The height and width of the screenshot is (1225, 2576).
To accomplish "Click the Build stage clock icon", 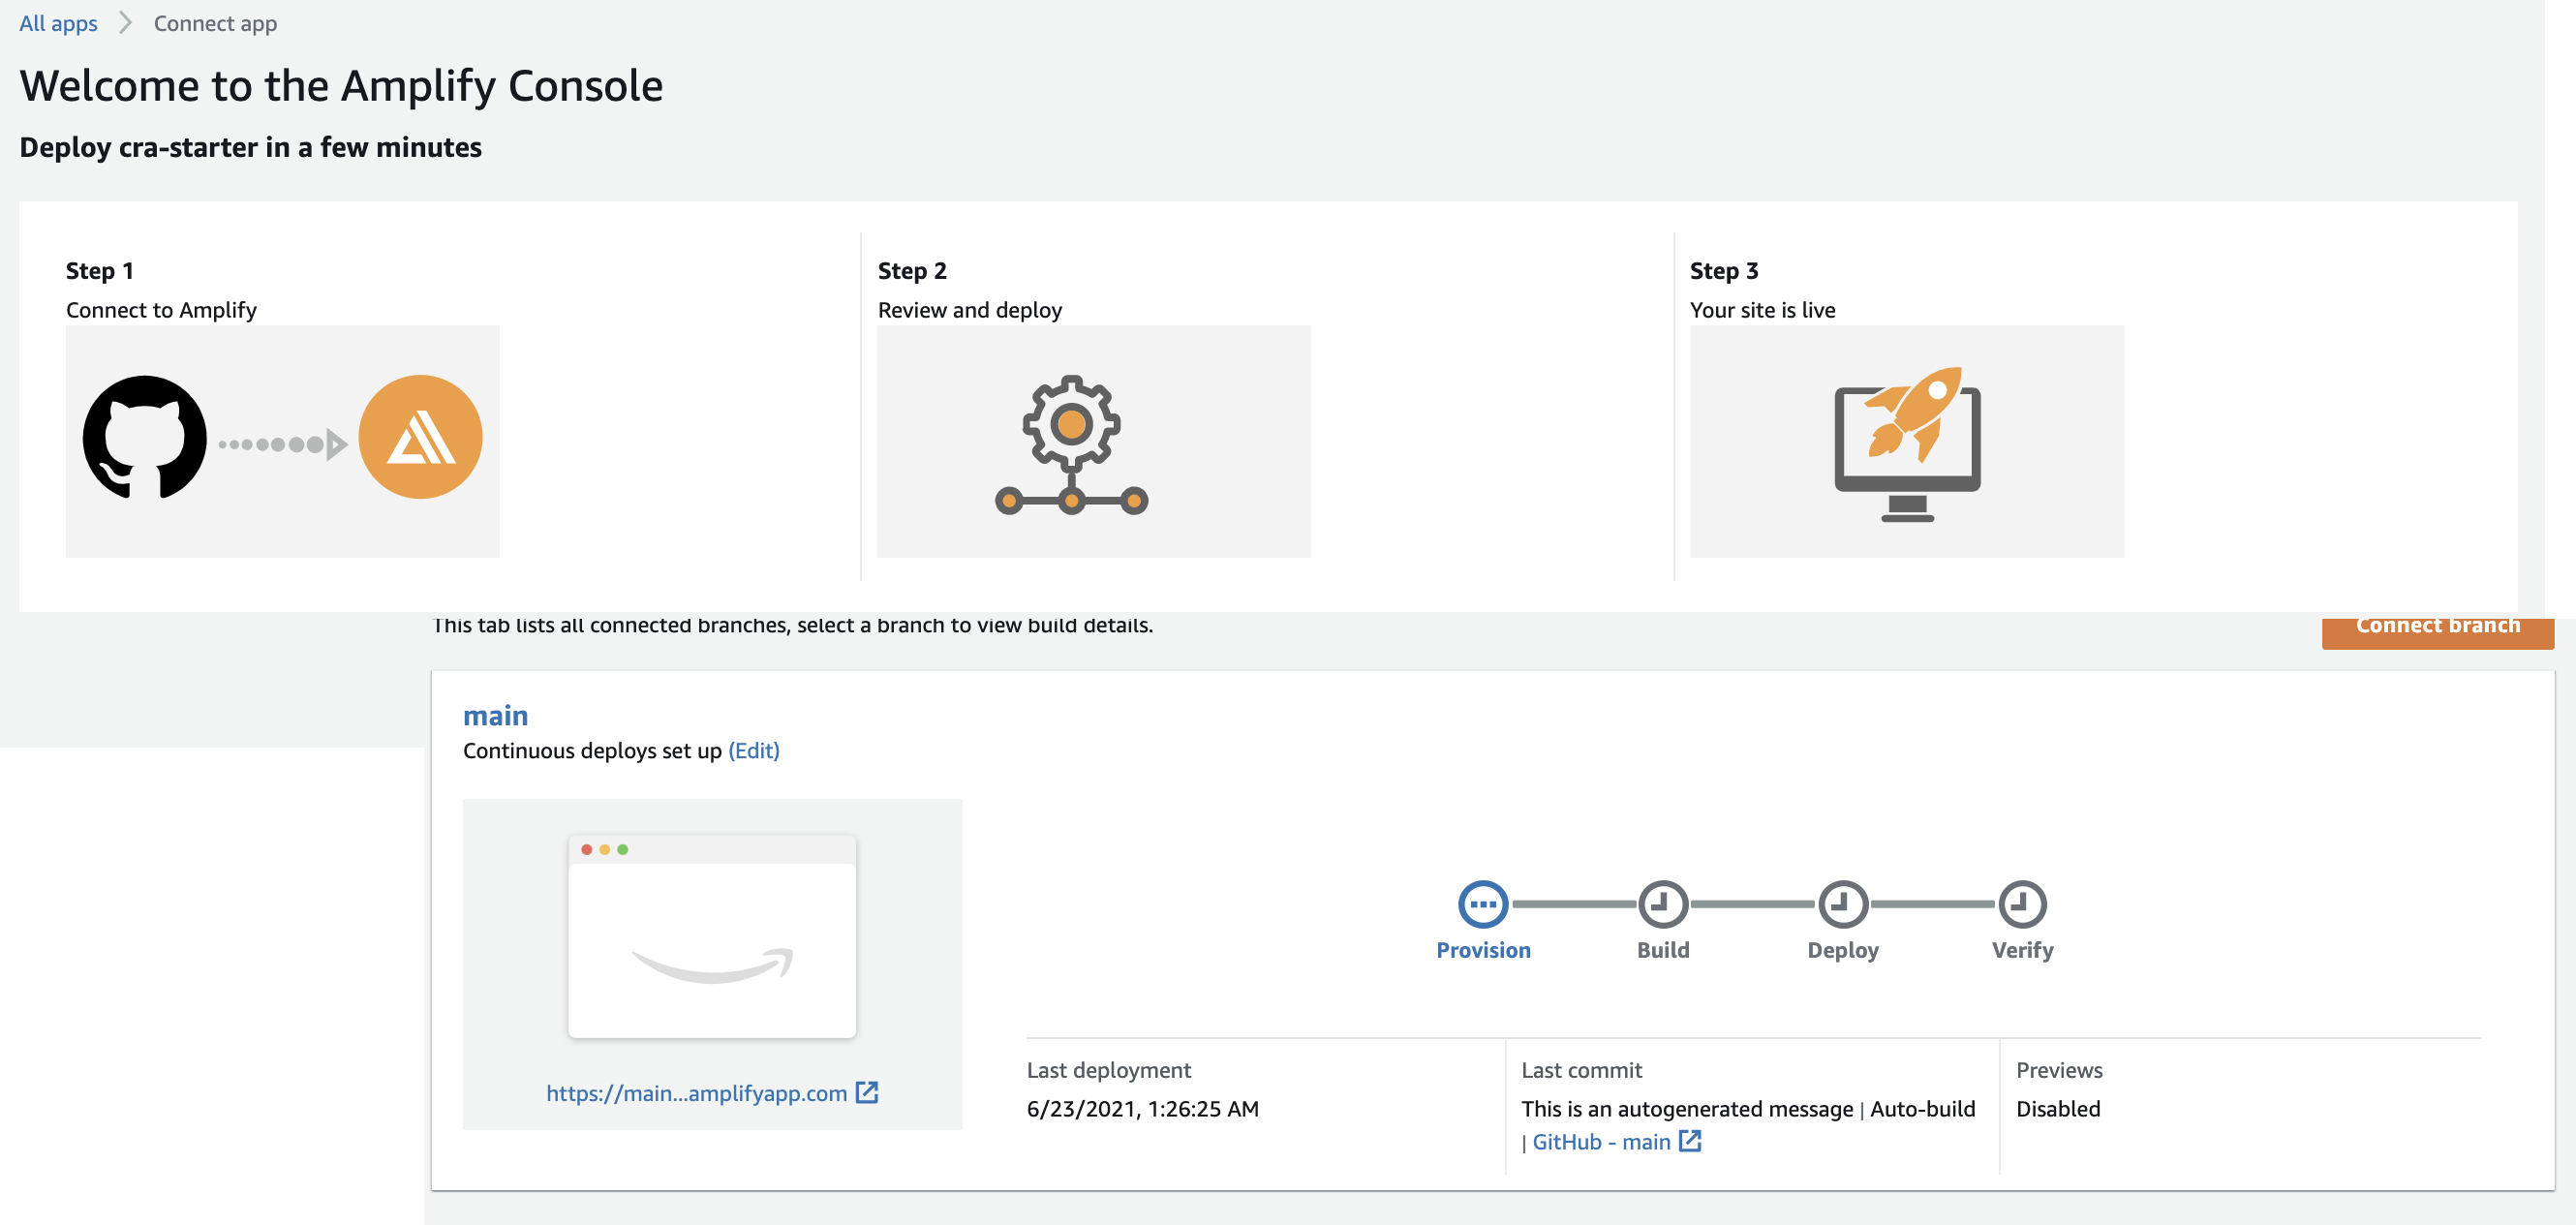I will pos(1662,904).
